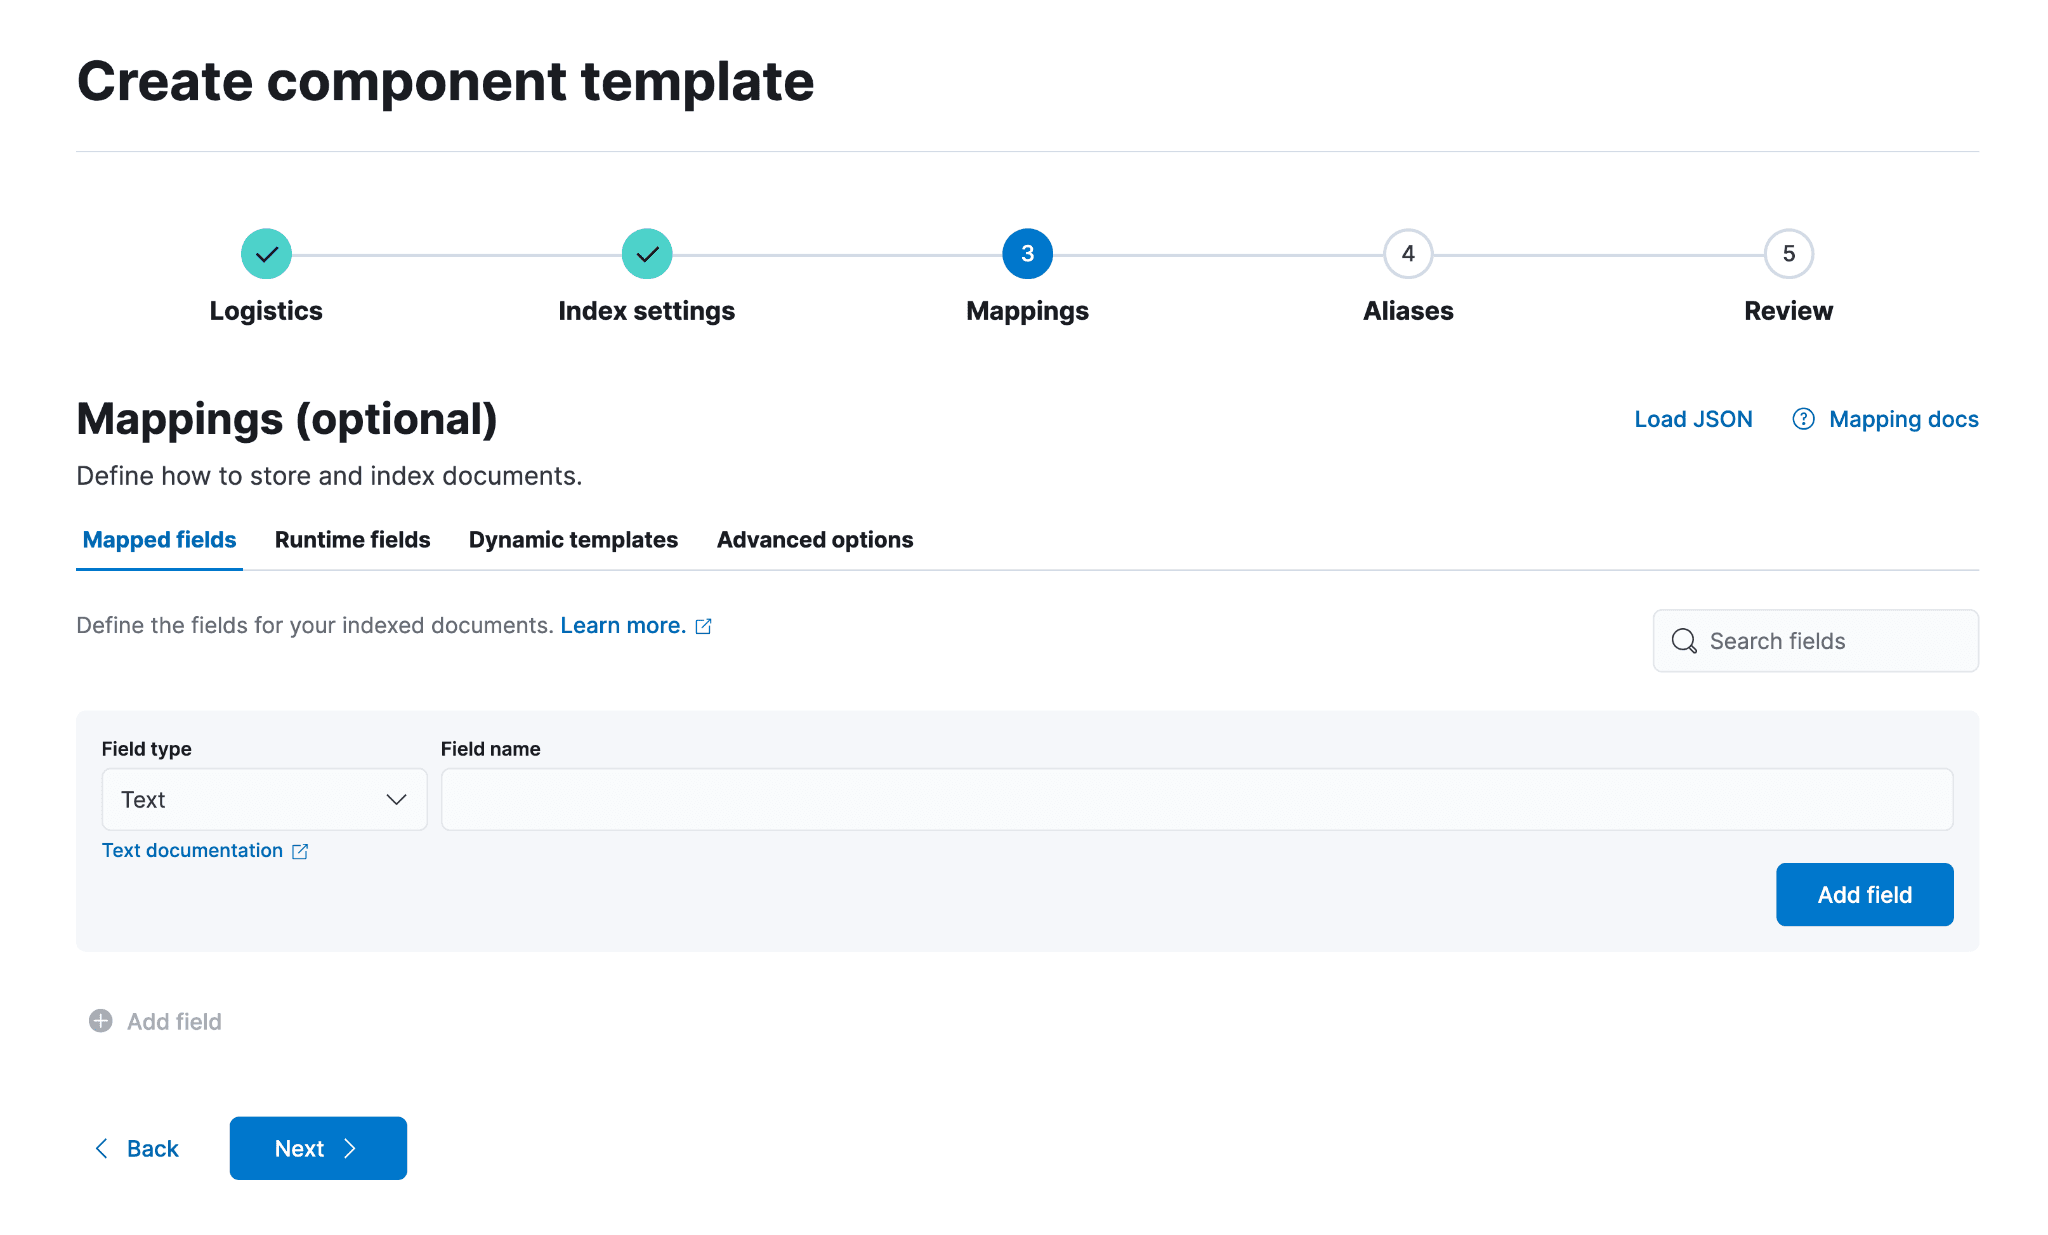Switch to the Advanced options tab
This screenshot has height=1235, width=2048.
[814, 539]
